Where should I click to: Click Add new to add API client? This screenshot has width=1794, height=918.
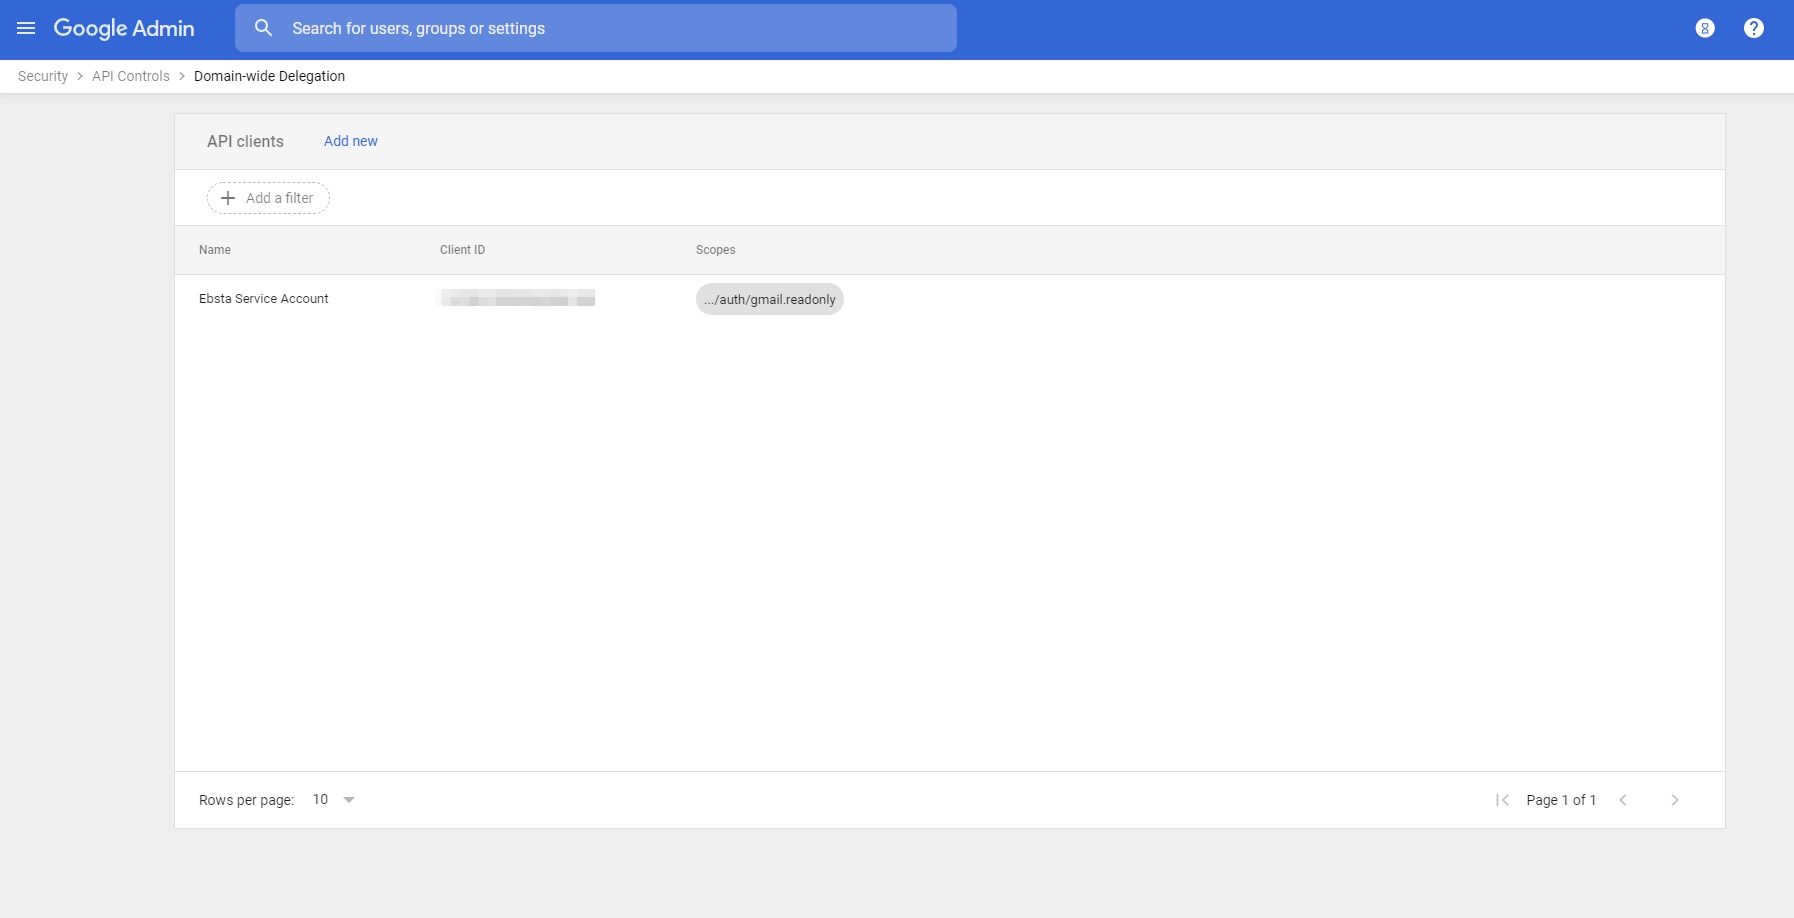coord(350,141)
